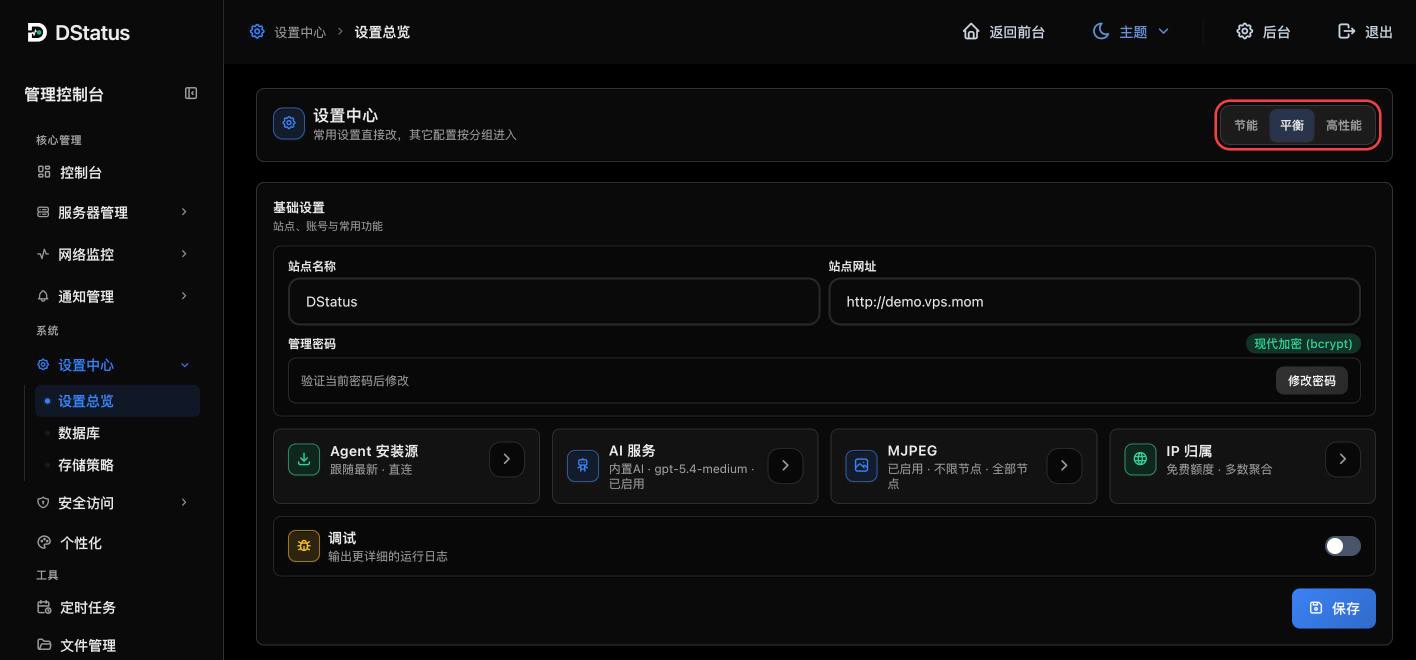Click the 个性化 palette icon
The image size is (1416, 660).
(x=44, y=542)
